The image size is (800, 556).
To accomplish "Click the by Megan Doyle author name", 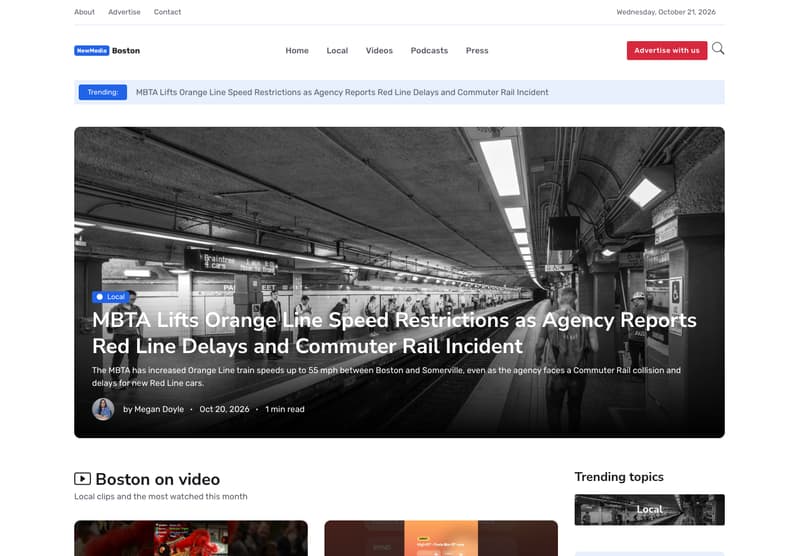I will (153, 409).
